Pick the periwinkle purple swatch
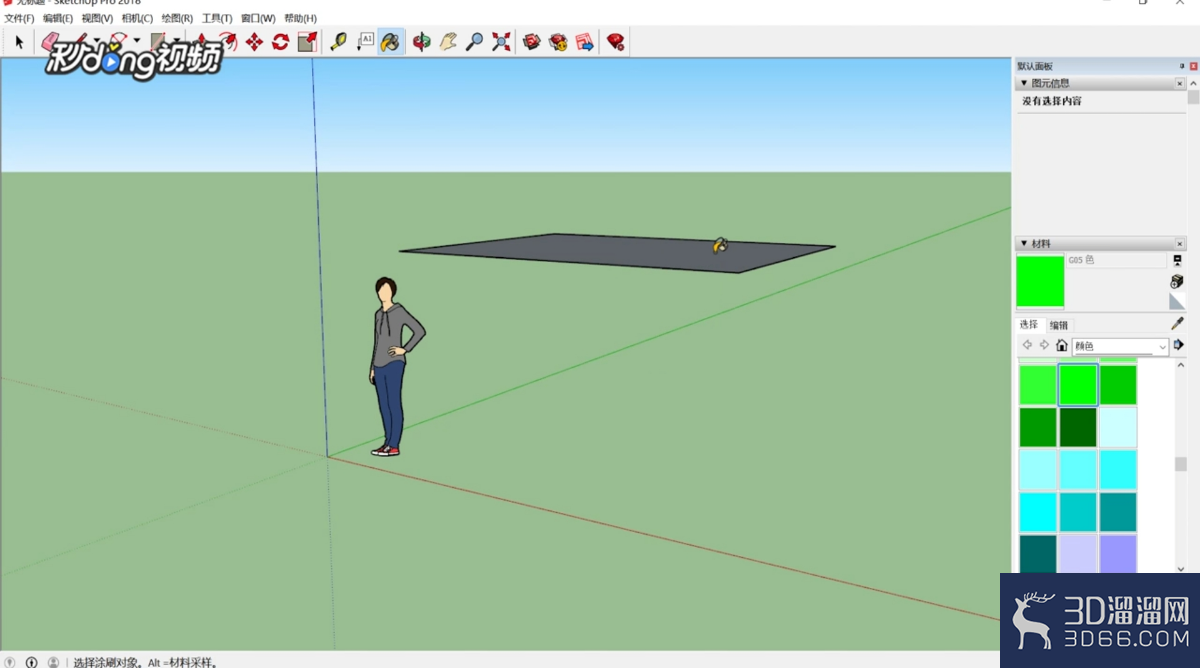This screenshot has width=1200, height=668. click(1118, 554)
